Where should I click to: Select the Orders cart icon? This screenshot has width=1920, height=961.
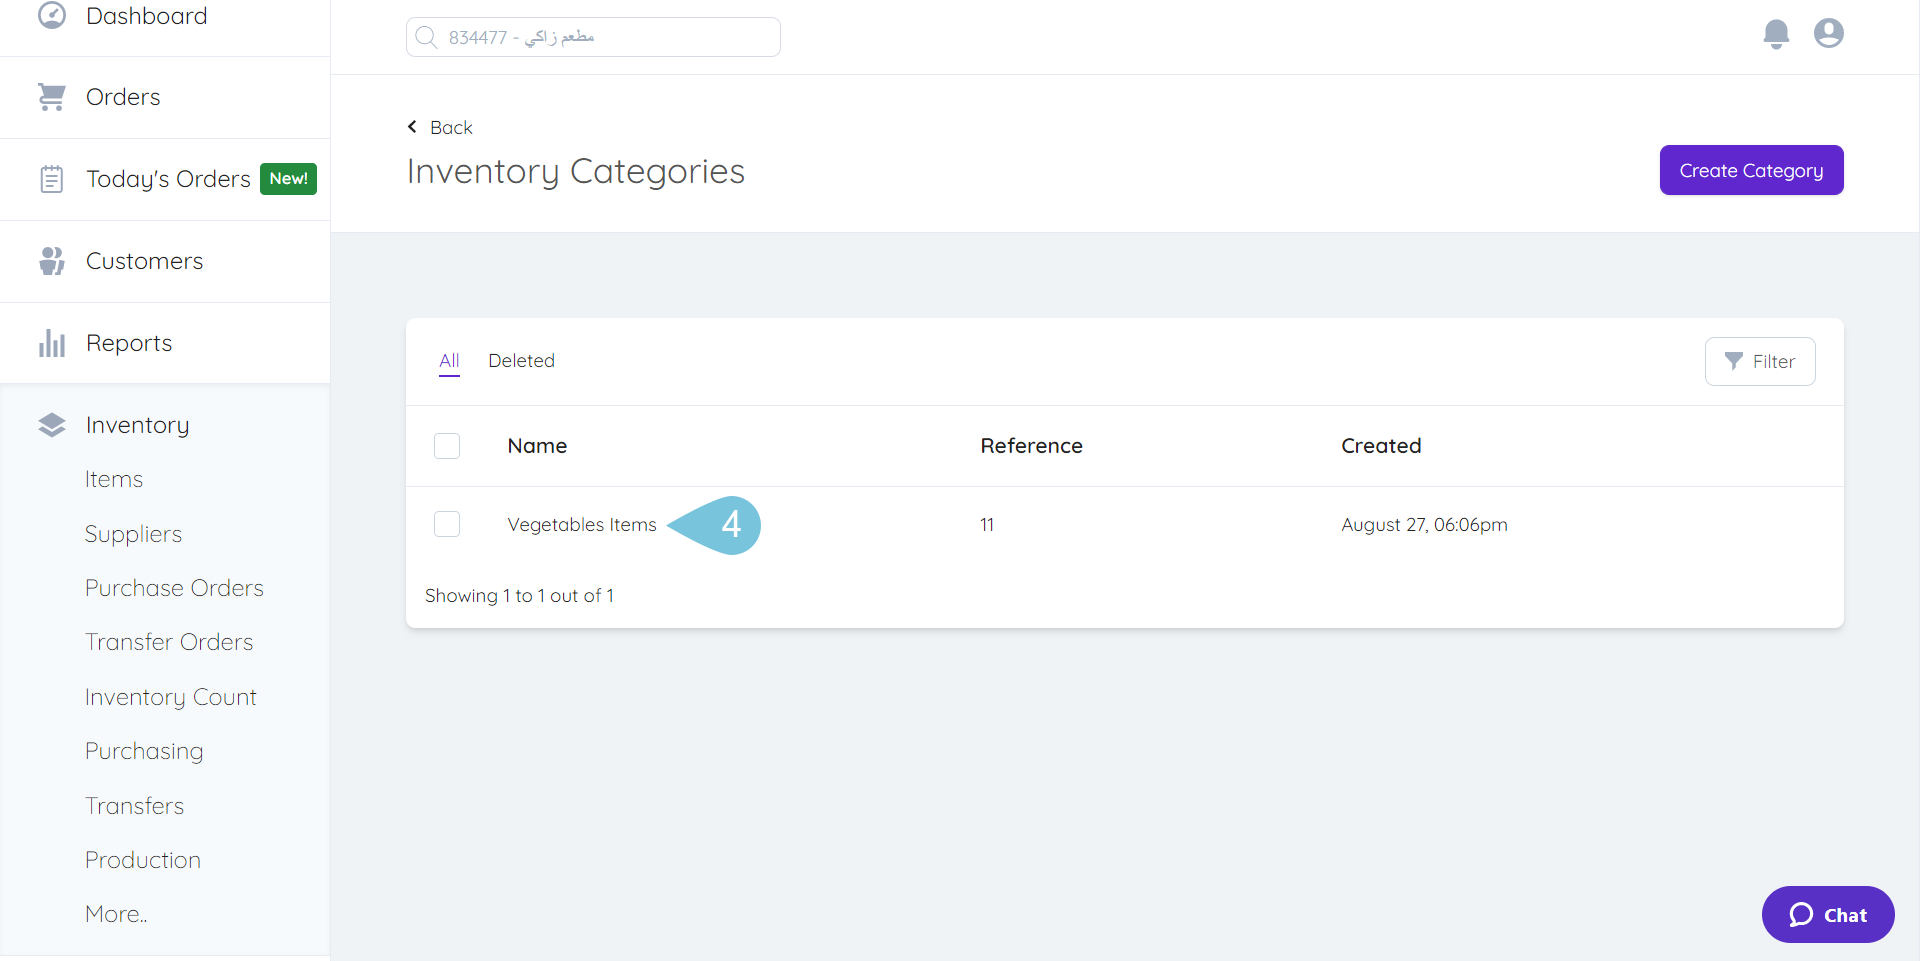pyautogui.click(x=51, y=96)
